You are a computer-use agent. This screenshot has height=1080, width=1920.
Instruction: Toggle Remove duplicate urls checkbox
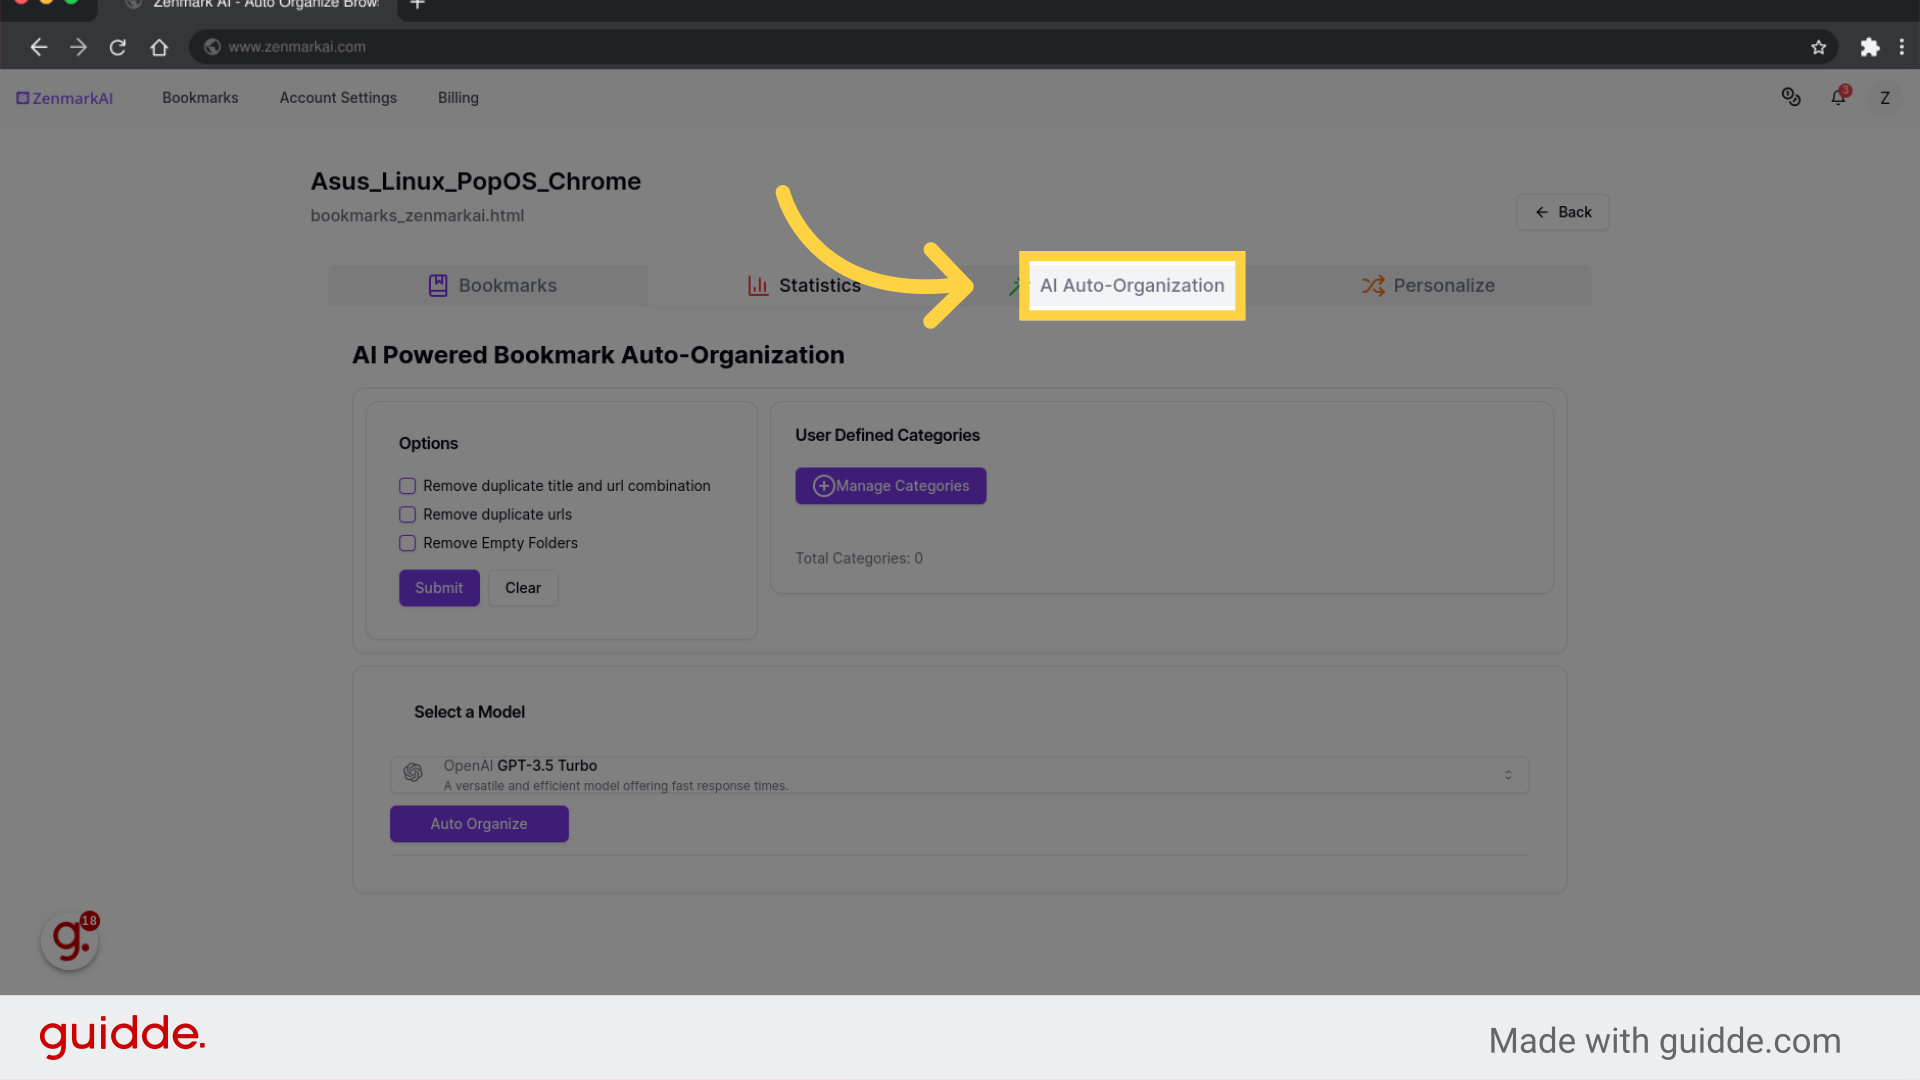tap(407, 513)
